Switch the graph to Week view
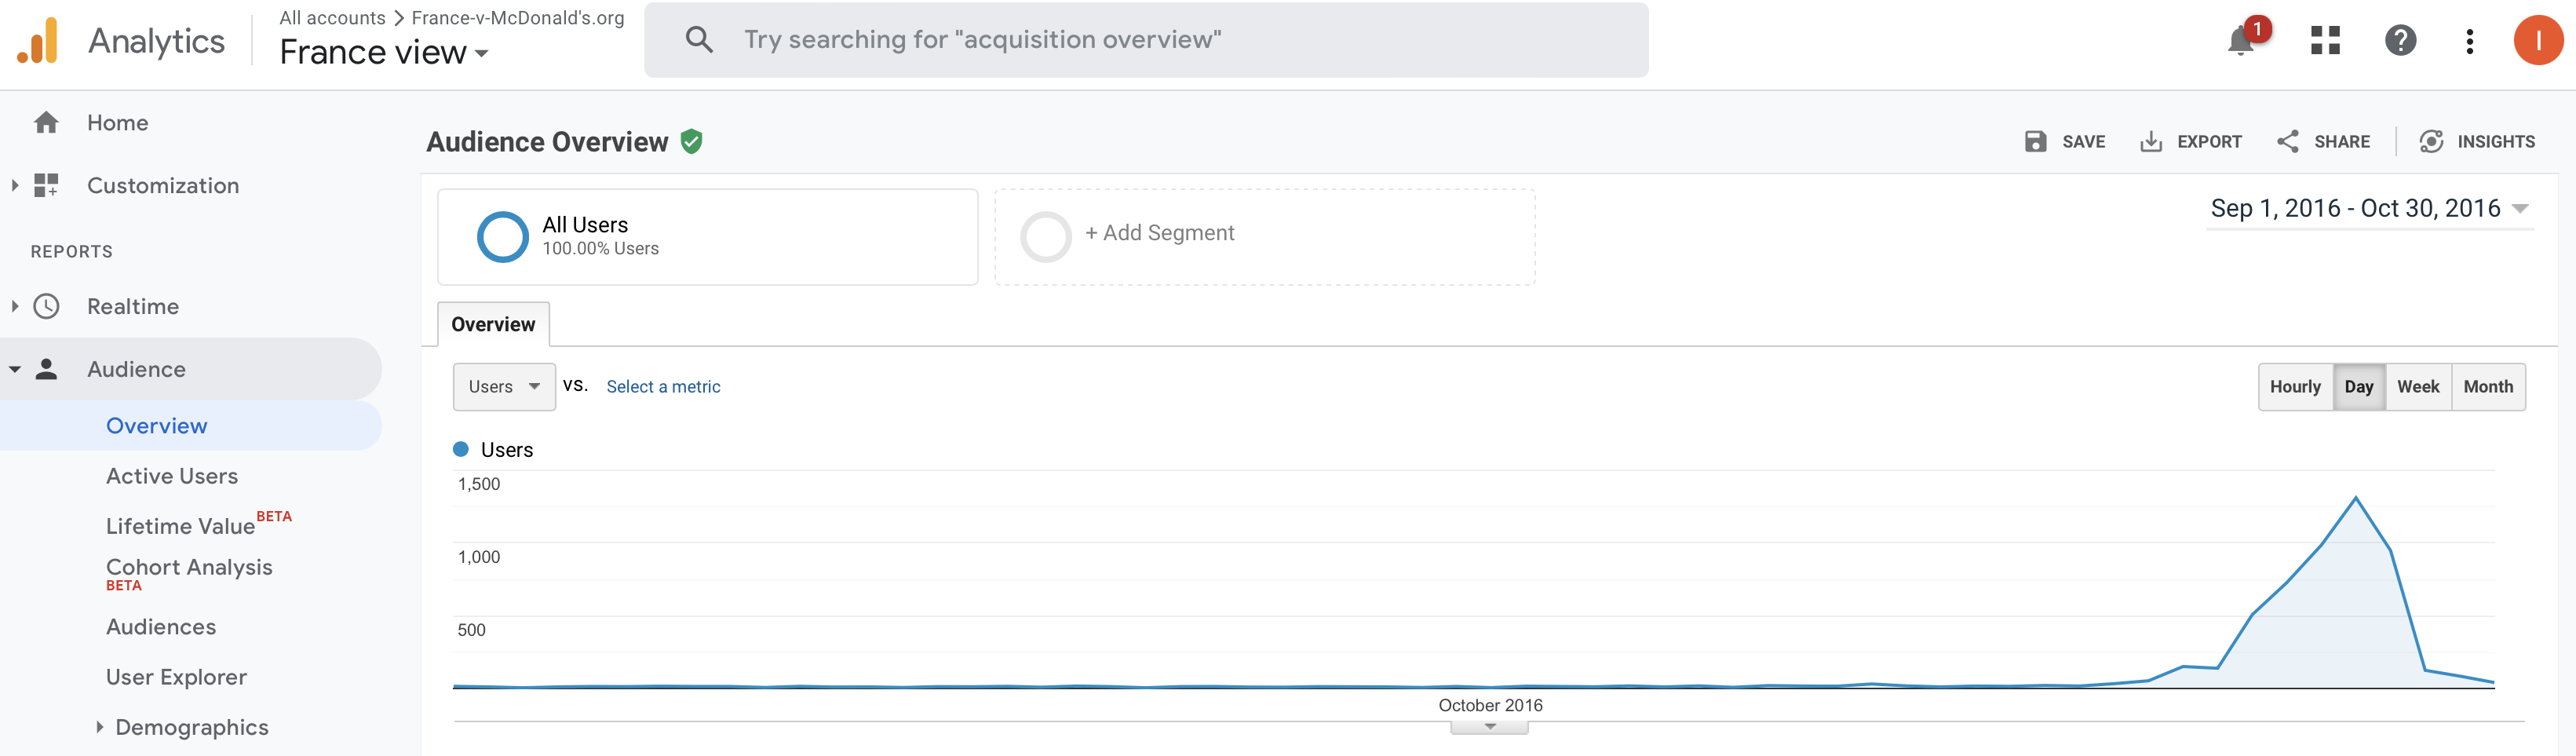 click(x=2418, y=386)
